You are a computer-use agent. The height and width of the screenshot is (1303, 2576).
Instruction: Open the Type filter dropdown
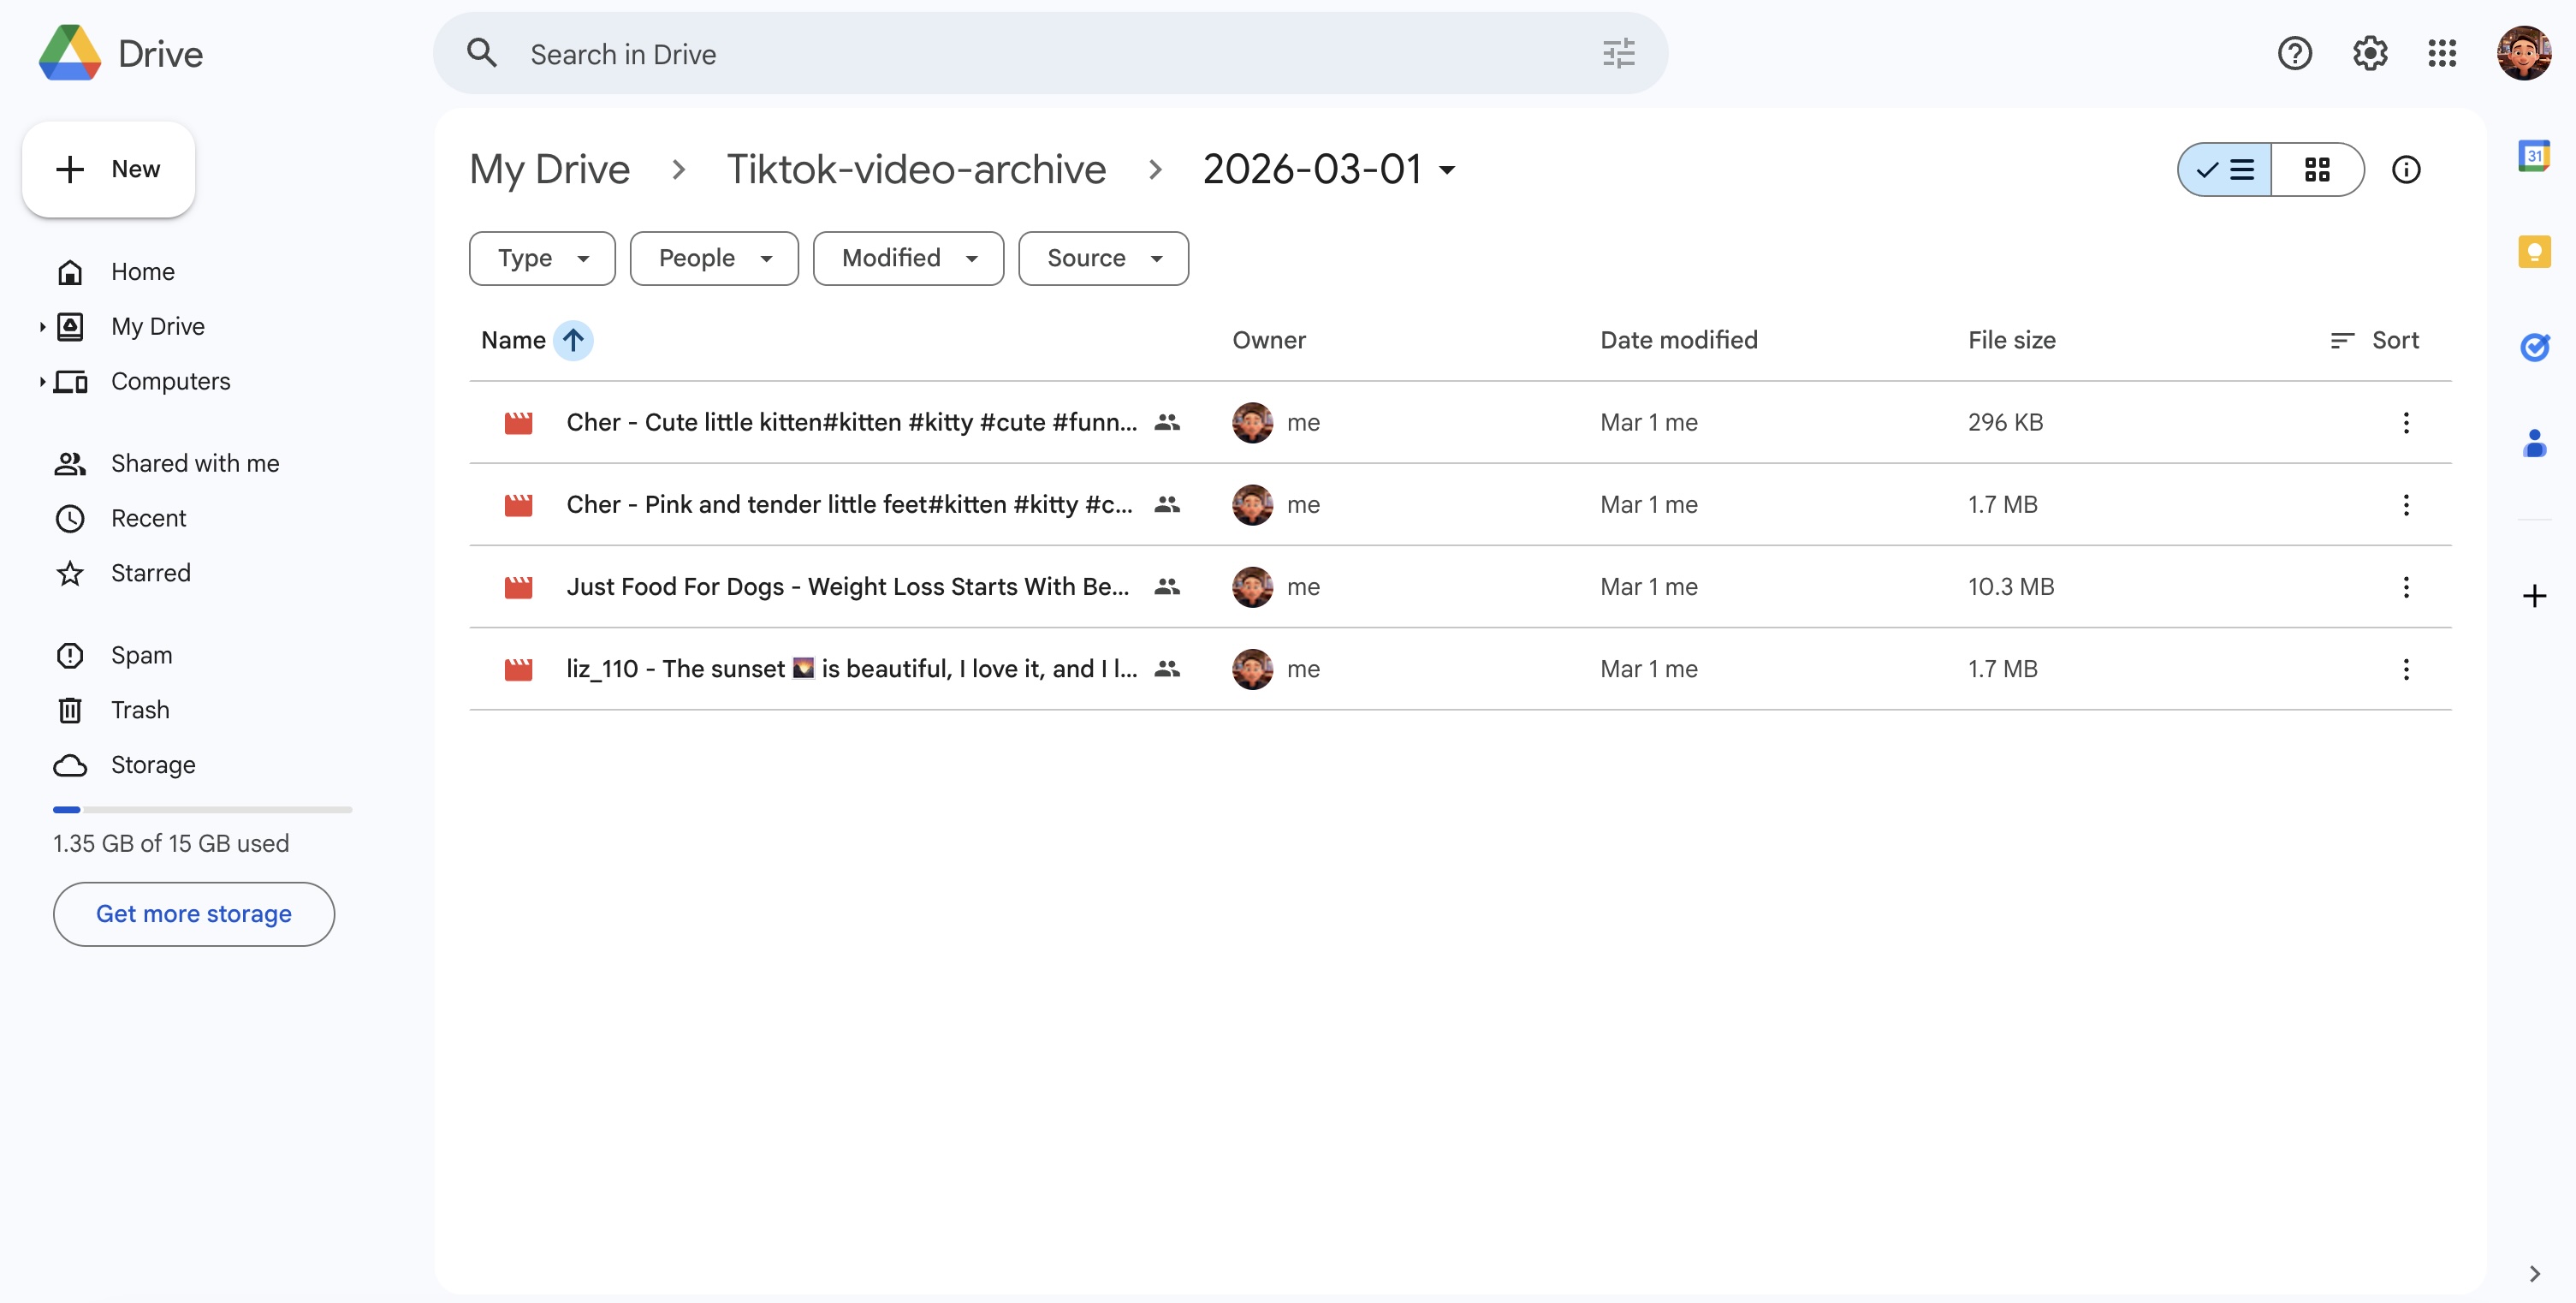point(541,258)
